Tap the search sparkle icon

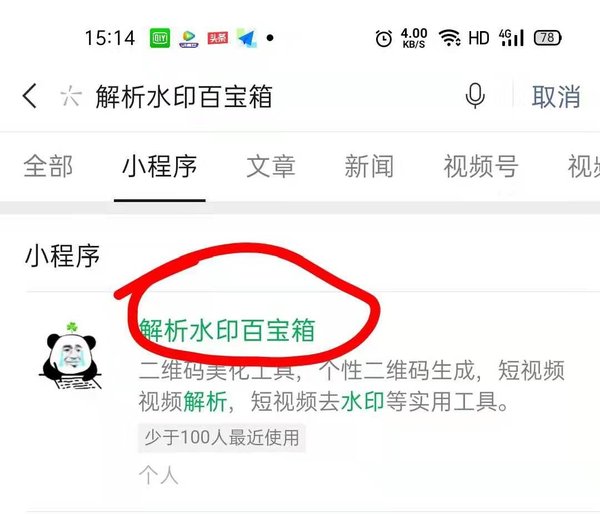71,96
